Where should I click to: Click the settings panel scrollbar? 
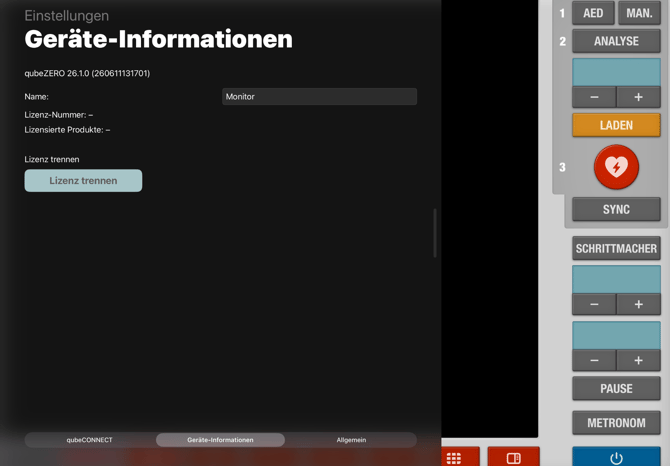pos(435,233)
